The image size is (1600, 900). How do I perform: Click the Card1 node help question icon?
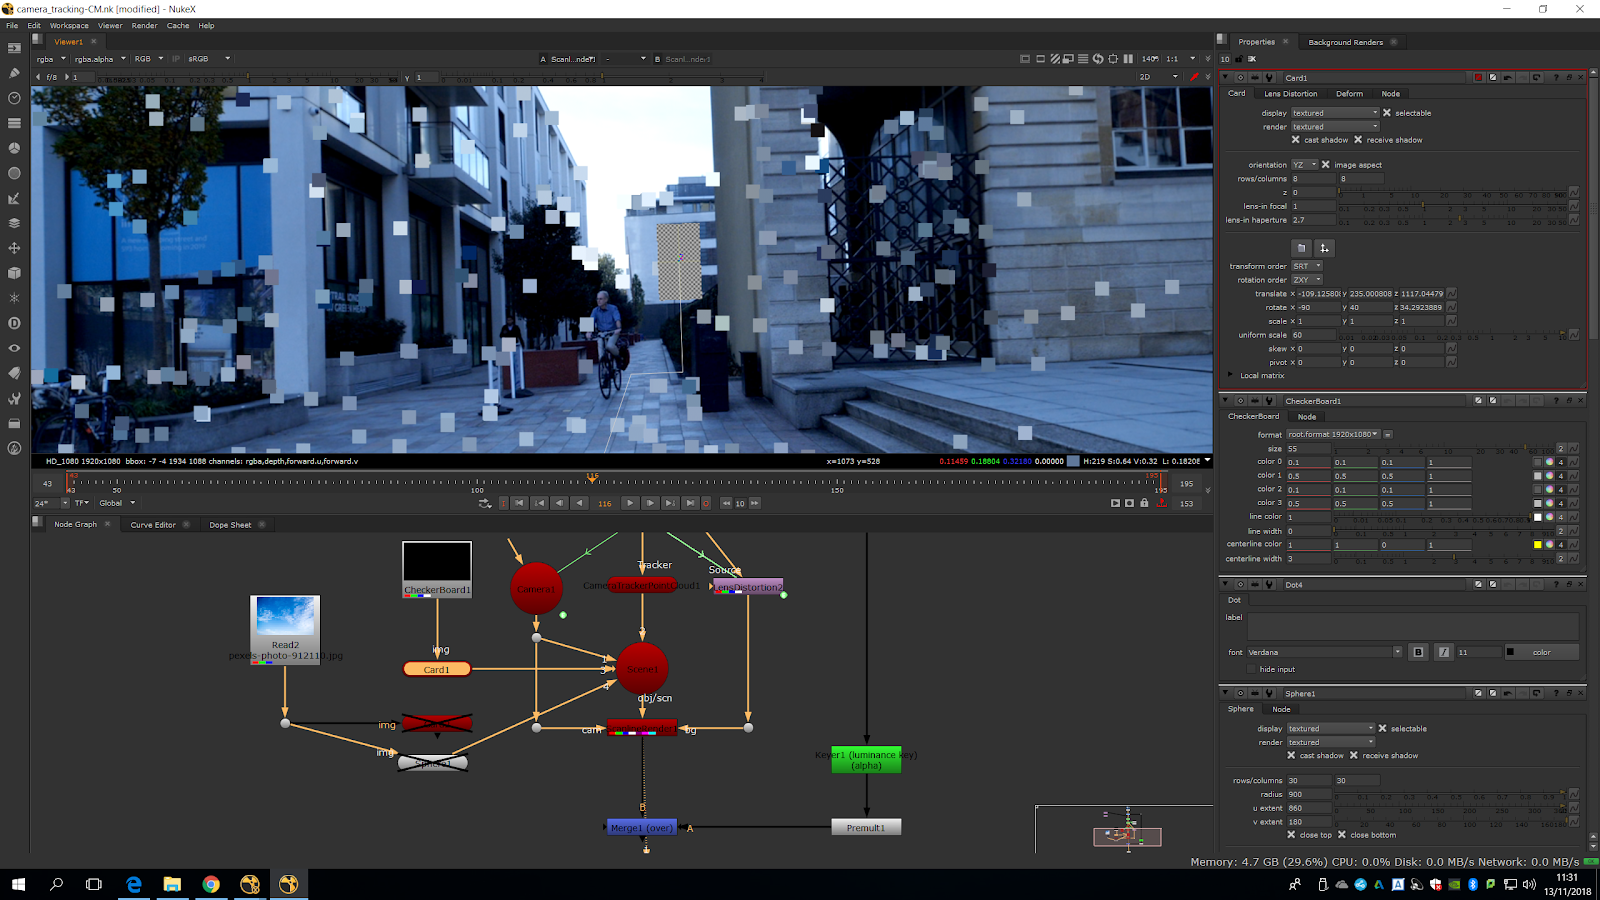coord(1556,78)
